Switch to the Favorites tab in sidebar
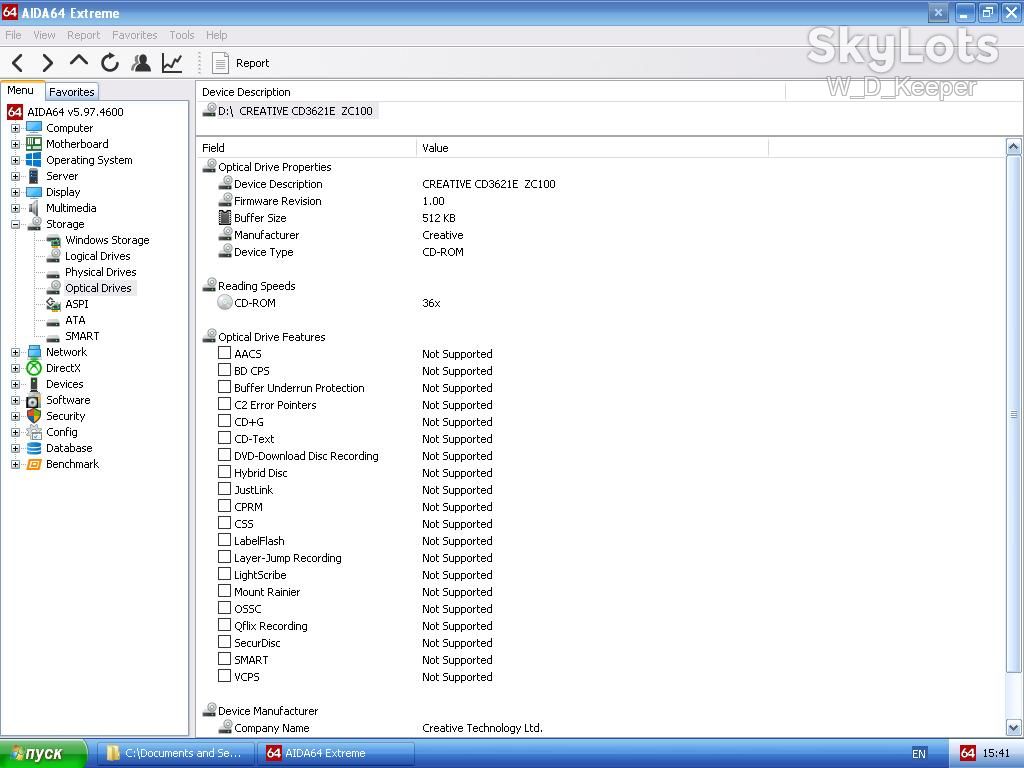 pyautogui.click(x=72, y=92)
